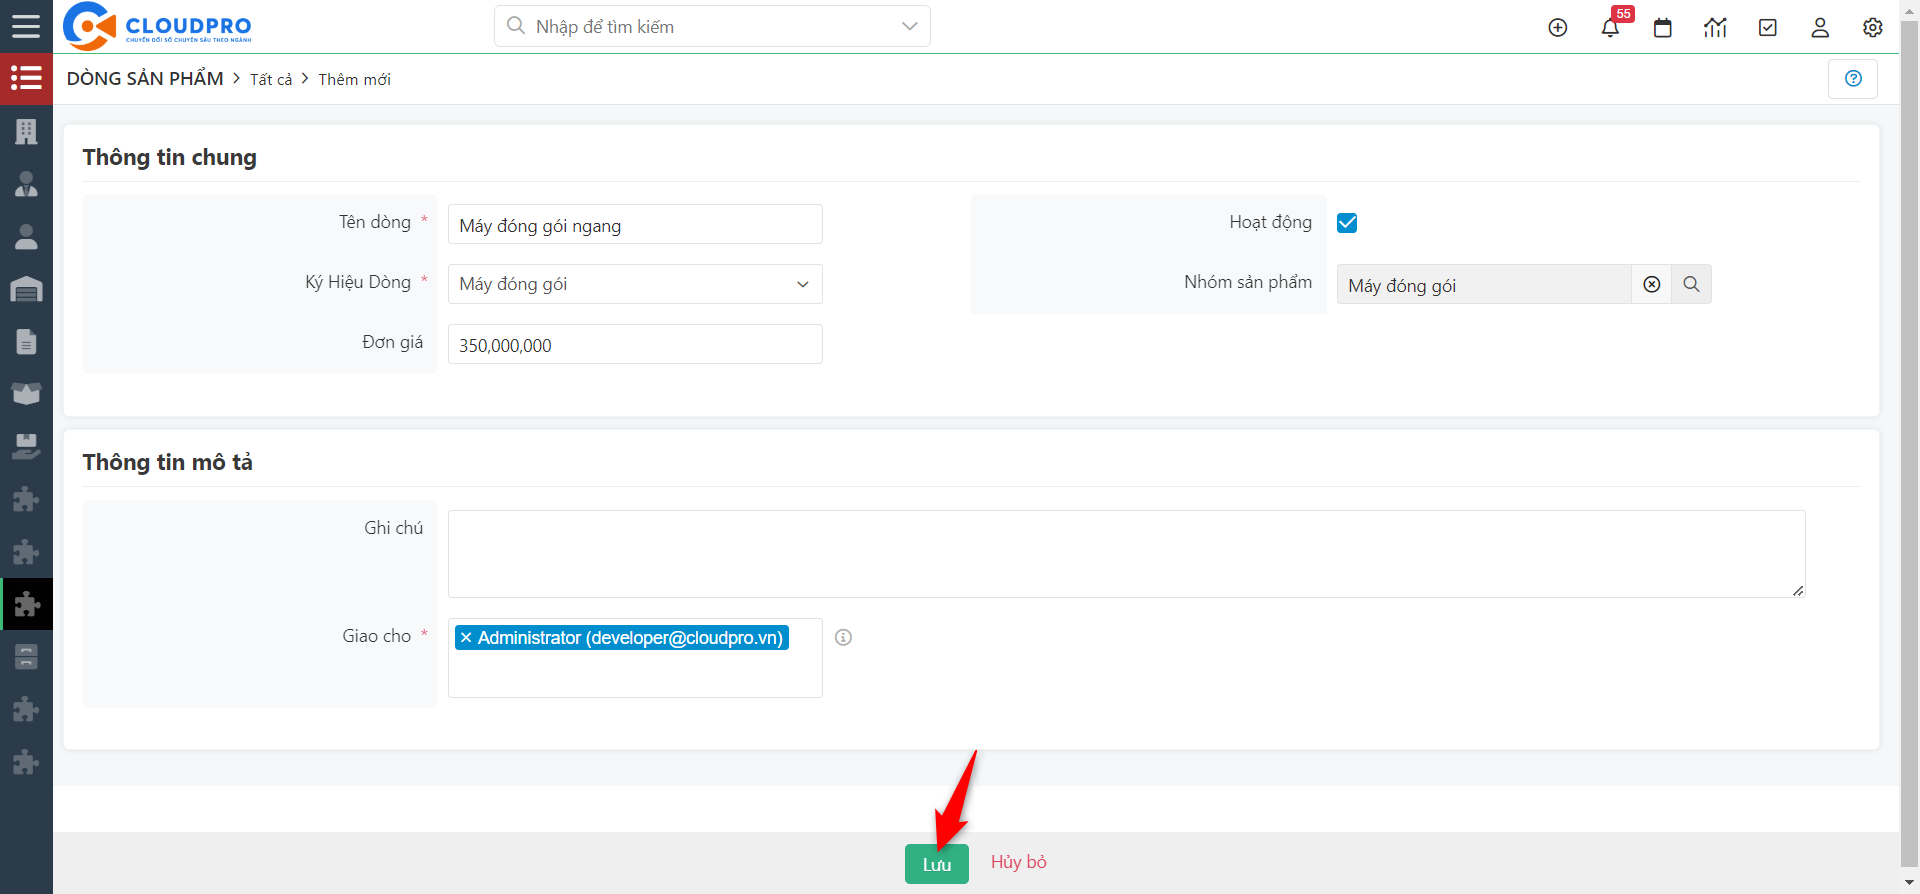This screenshot has height=894, width=1920.
Task: Click the Nhóm sản phẩm field
Action: [1484, 284]
